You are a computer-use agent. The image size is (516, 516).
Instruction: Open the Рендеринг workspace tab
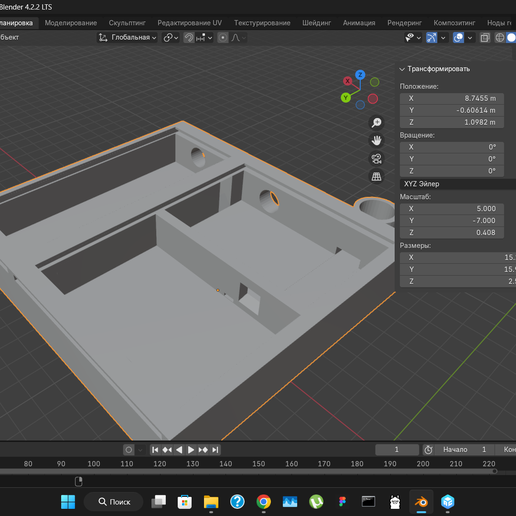[x=404, y=23]
